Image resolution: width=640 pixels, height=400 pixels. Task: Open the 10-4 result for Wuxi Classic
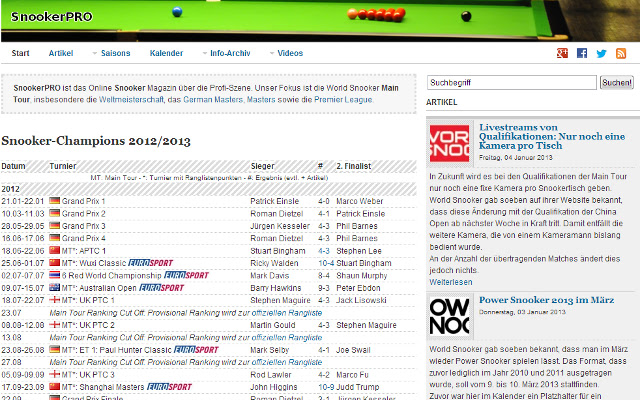(x=326, y=263)
